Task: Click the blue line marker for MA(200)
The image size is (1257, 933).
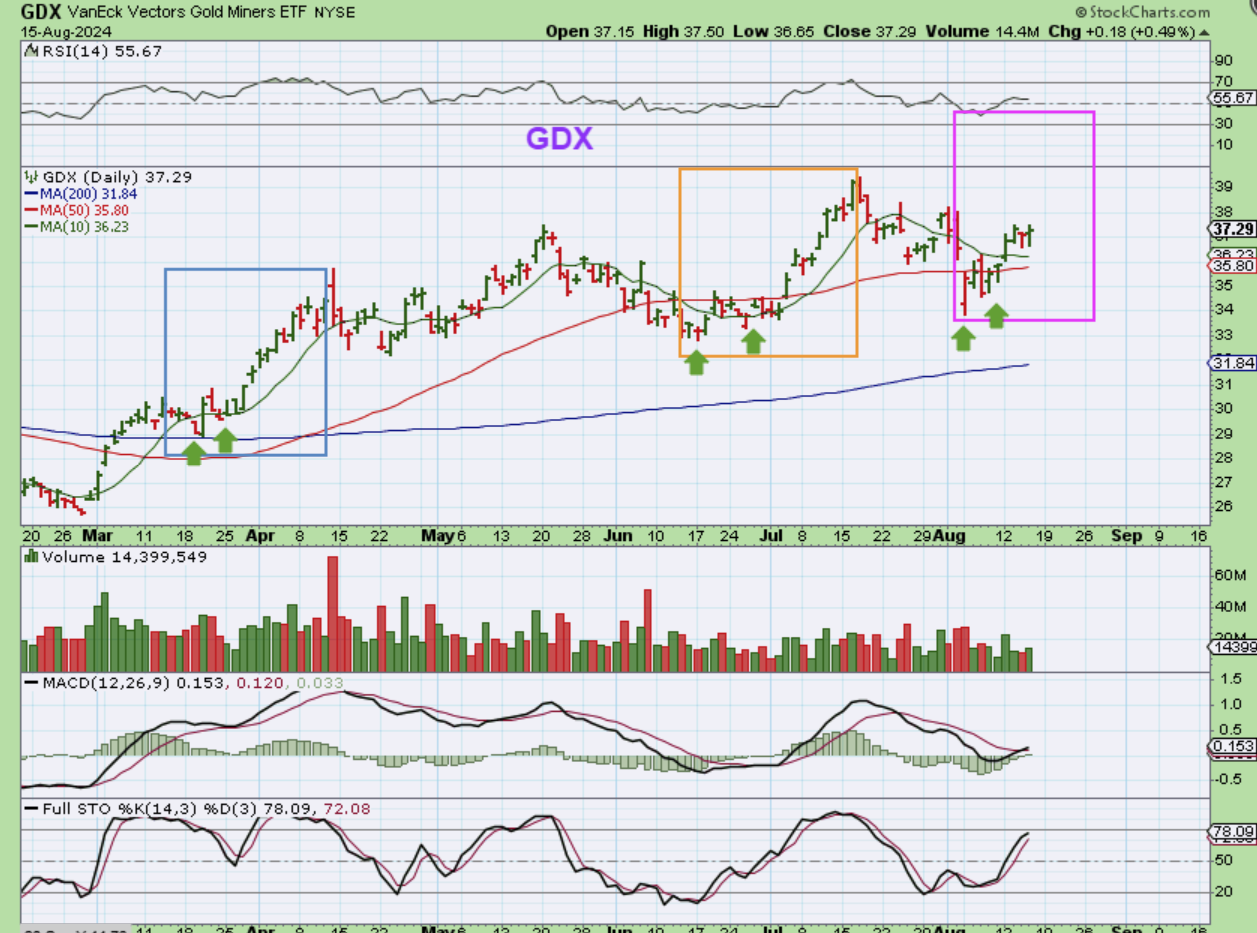Action: pos(32,194)
